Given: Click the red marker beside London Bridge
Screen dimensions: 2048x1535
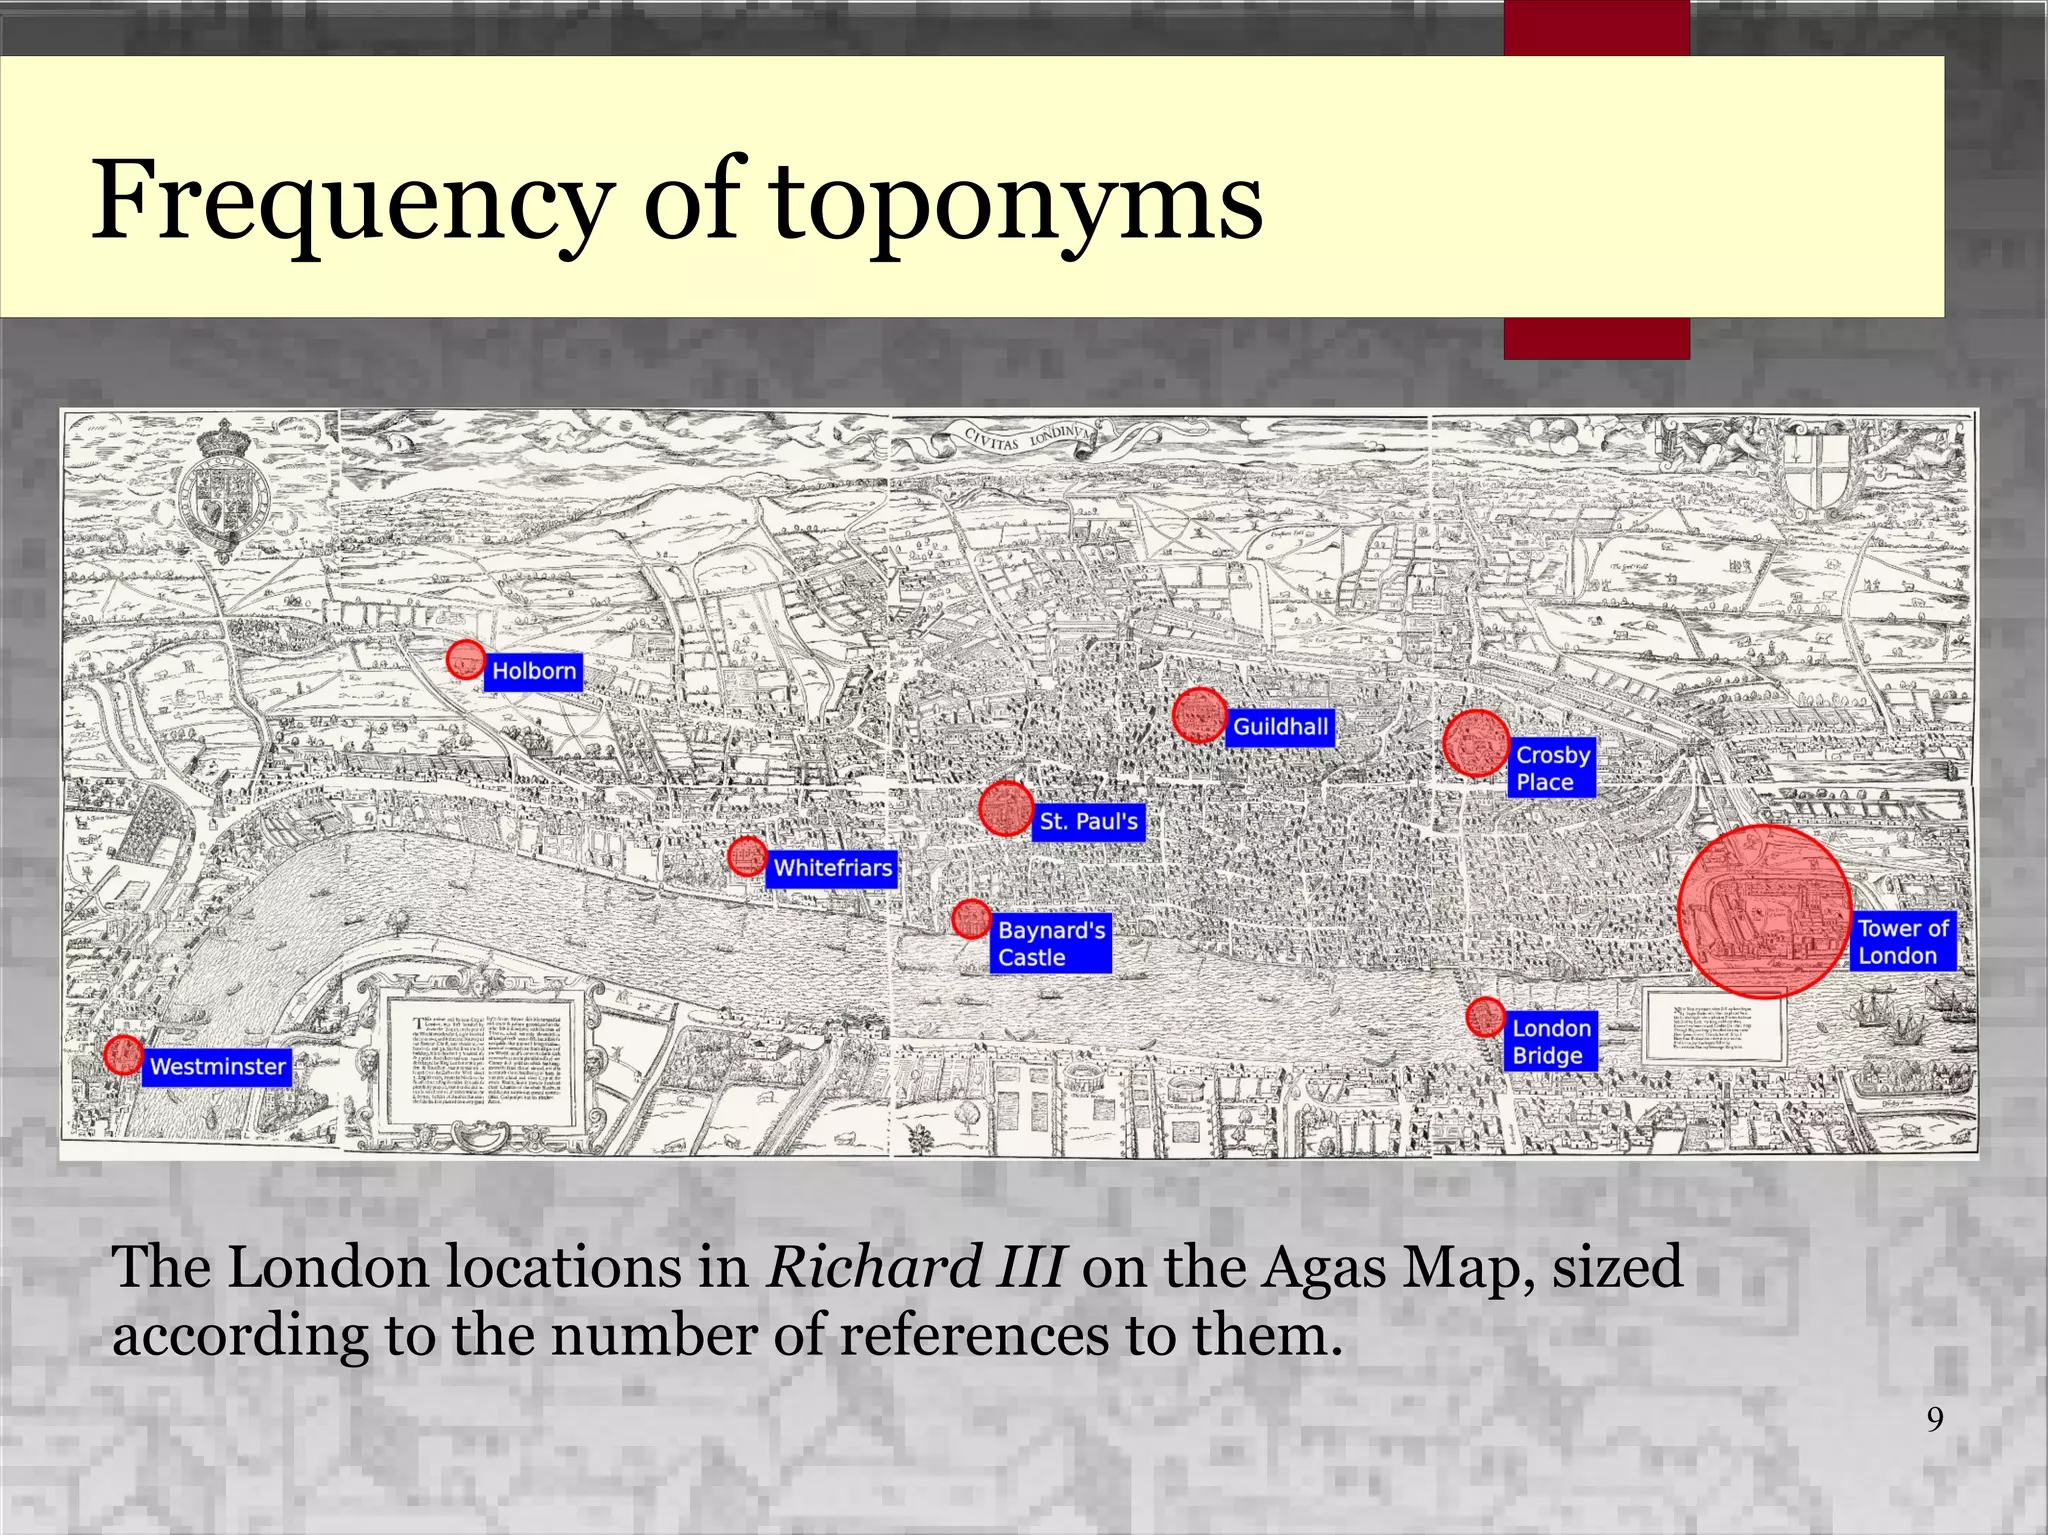Looking at the screenshot, I should pyautogui.click(x=1486, y=1016).
